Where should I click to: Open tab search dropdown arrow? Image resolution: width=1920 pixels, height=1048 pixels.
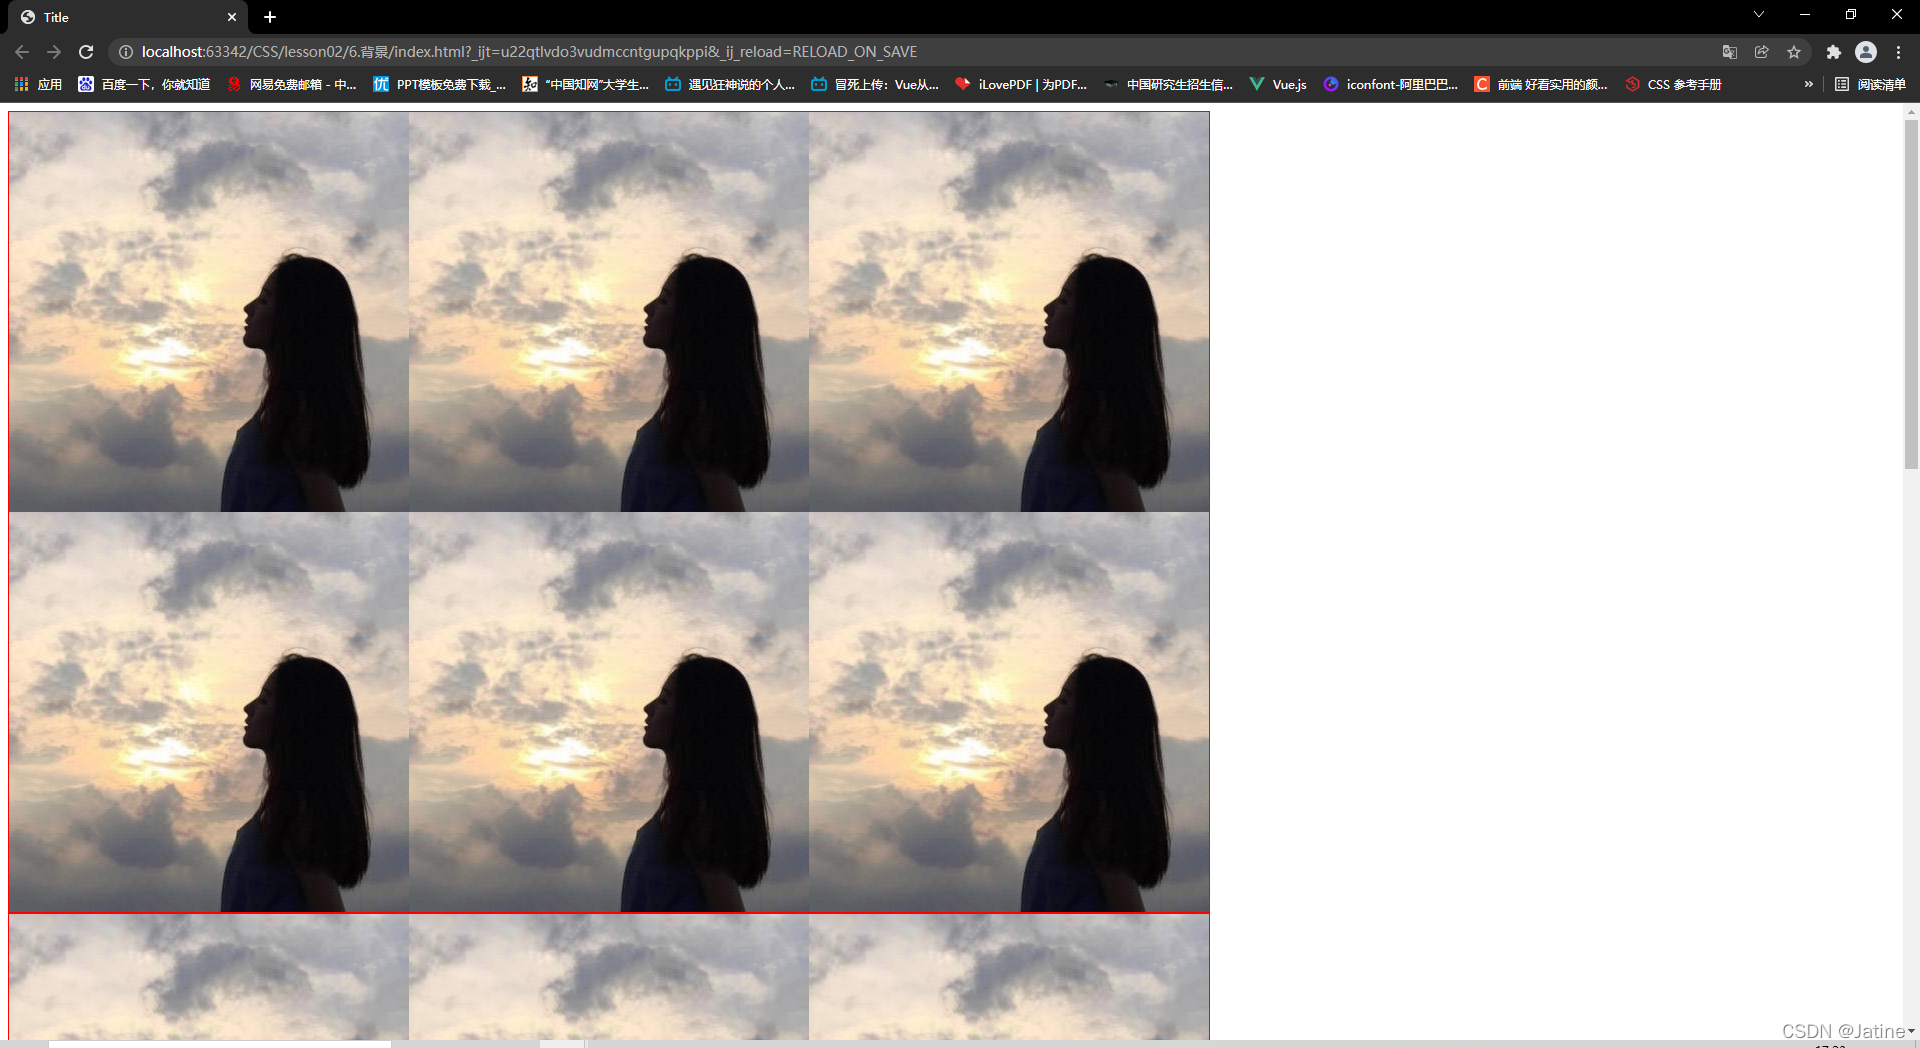pos(1759,14)
